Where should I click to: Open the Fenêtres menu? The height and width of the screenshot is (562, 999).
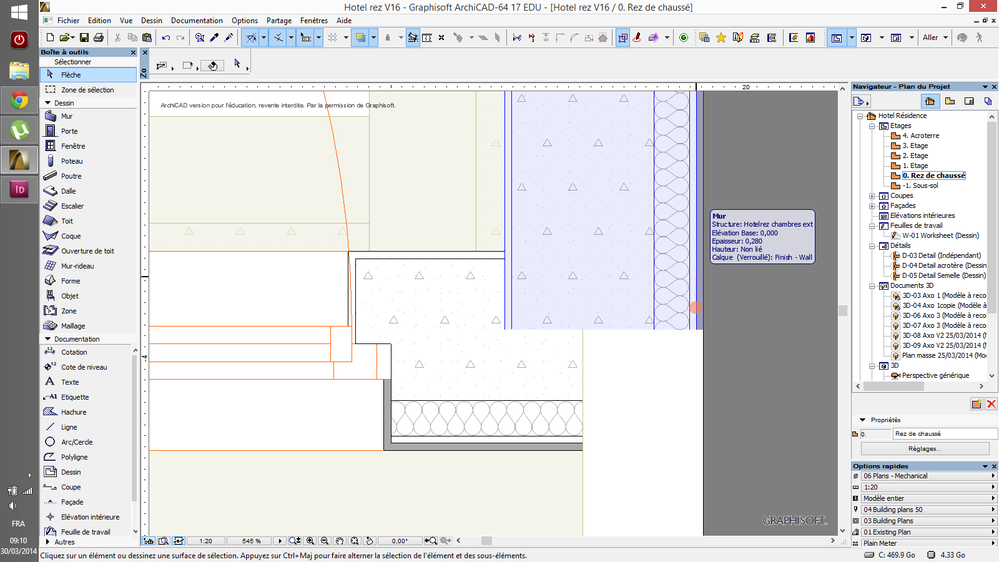click(313, 20)
